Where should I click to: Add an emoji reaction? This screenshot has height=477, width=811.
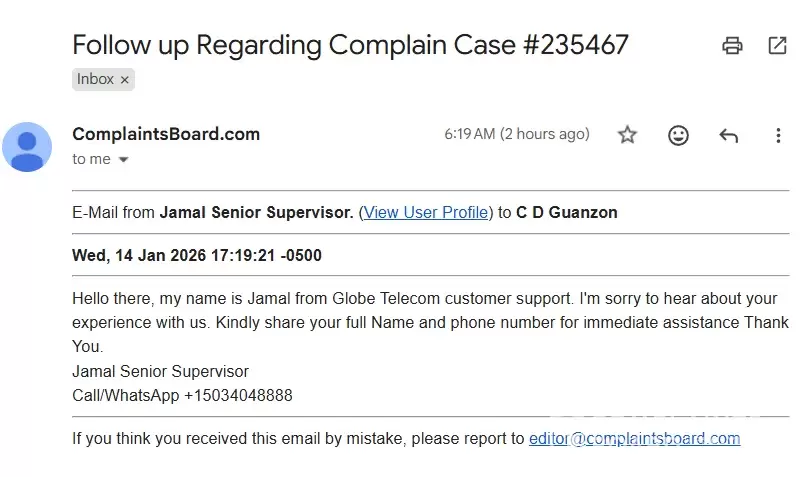(x=678, y=135)
